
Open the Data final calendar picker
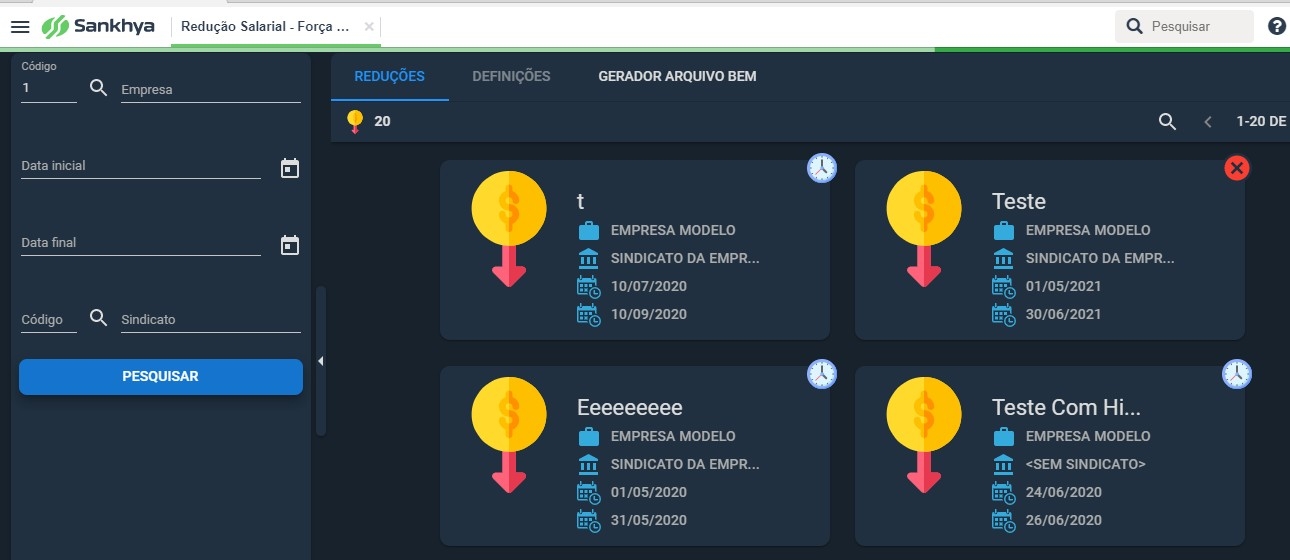[x=290, y=245]
